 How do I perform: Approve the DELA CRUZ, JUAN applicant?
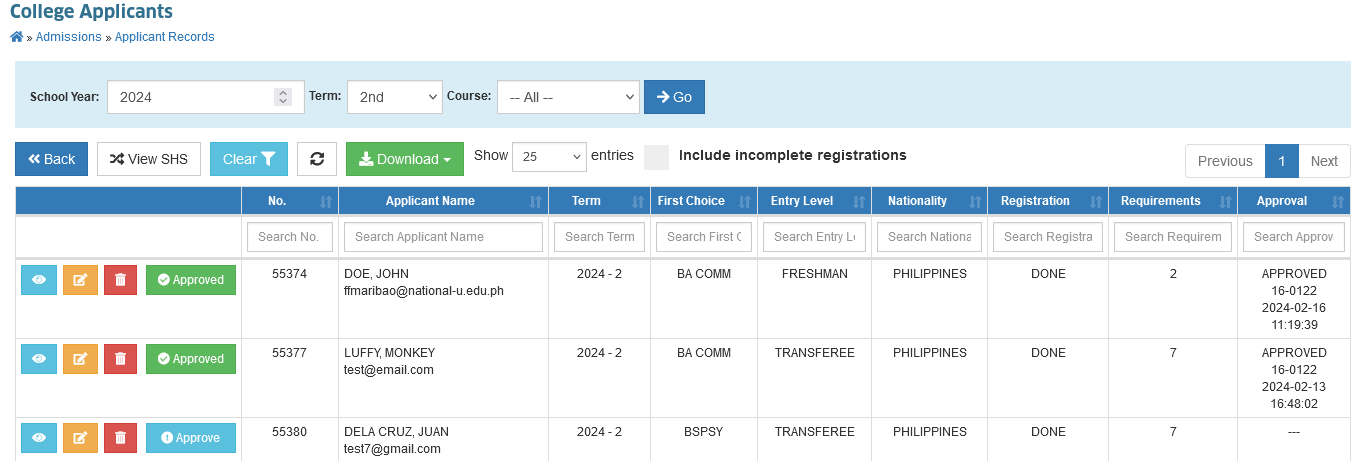coord(190,438)
